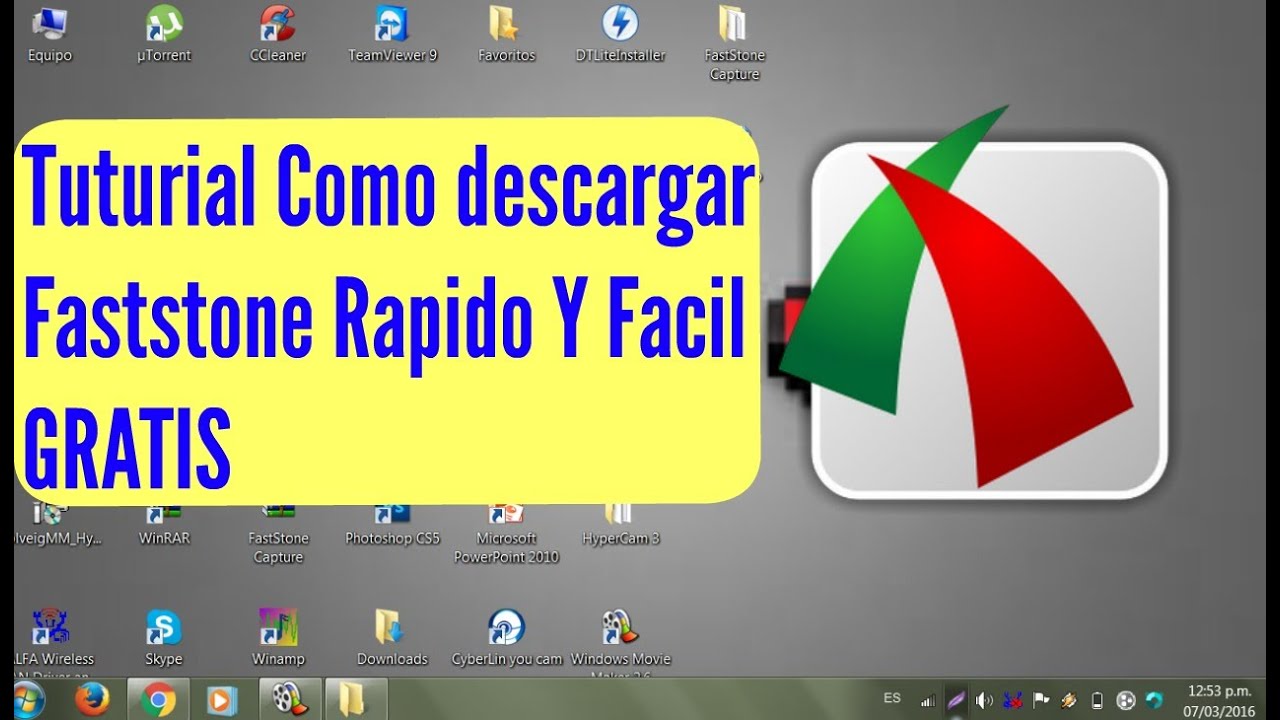Open Microsoft PowerPoint 2010 shortcut
The image size is (1280, 720).
[506, 534]
